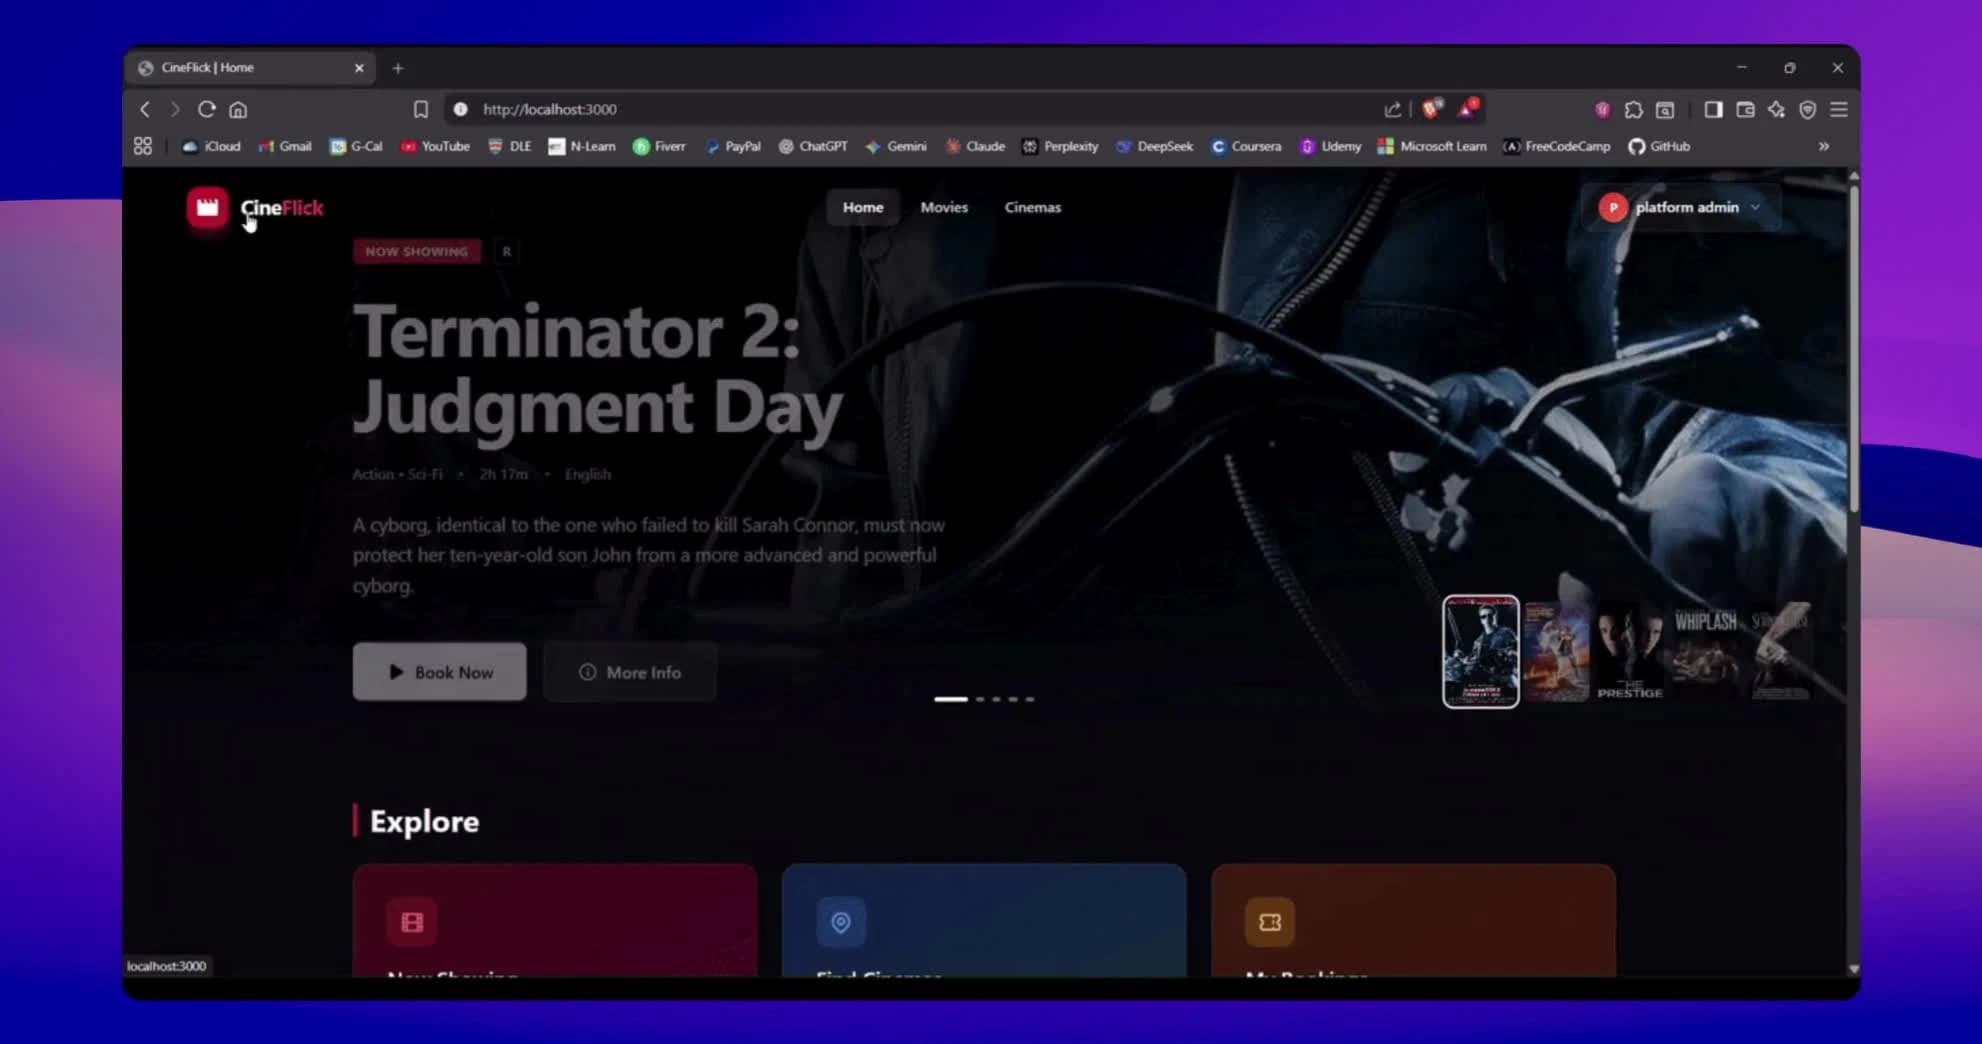Click the More Info button
Viewport: 1982px width, 1044px height.
coord(630,672)
